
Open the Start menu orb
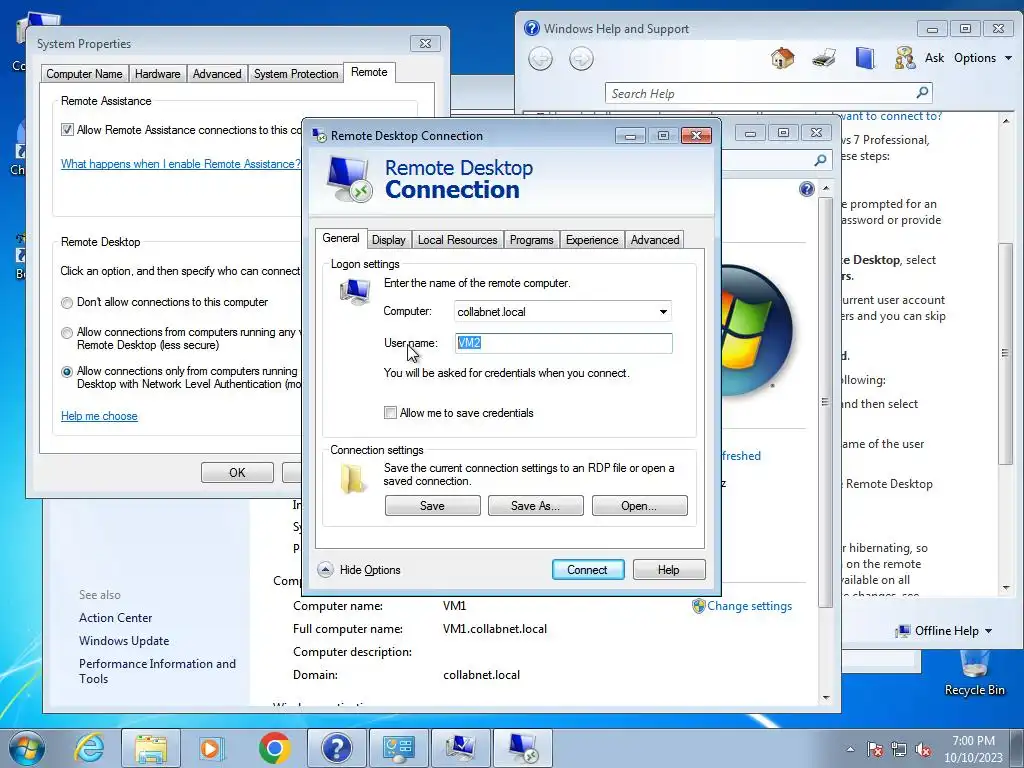26,748
